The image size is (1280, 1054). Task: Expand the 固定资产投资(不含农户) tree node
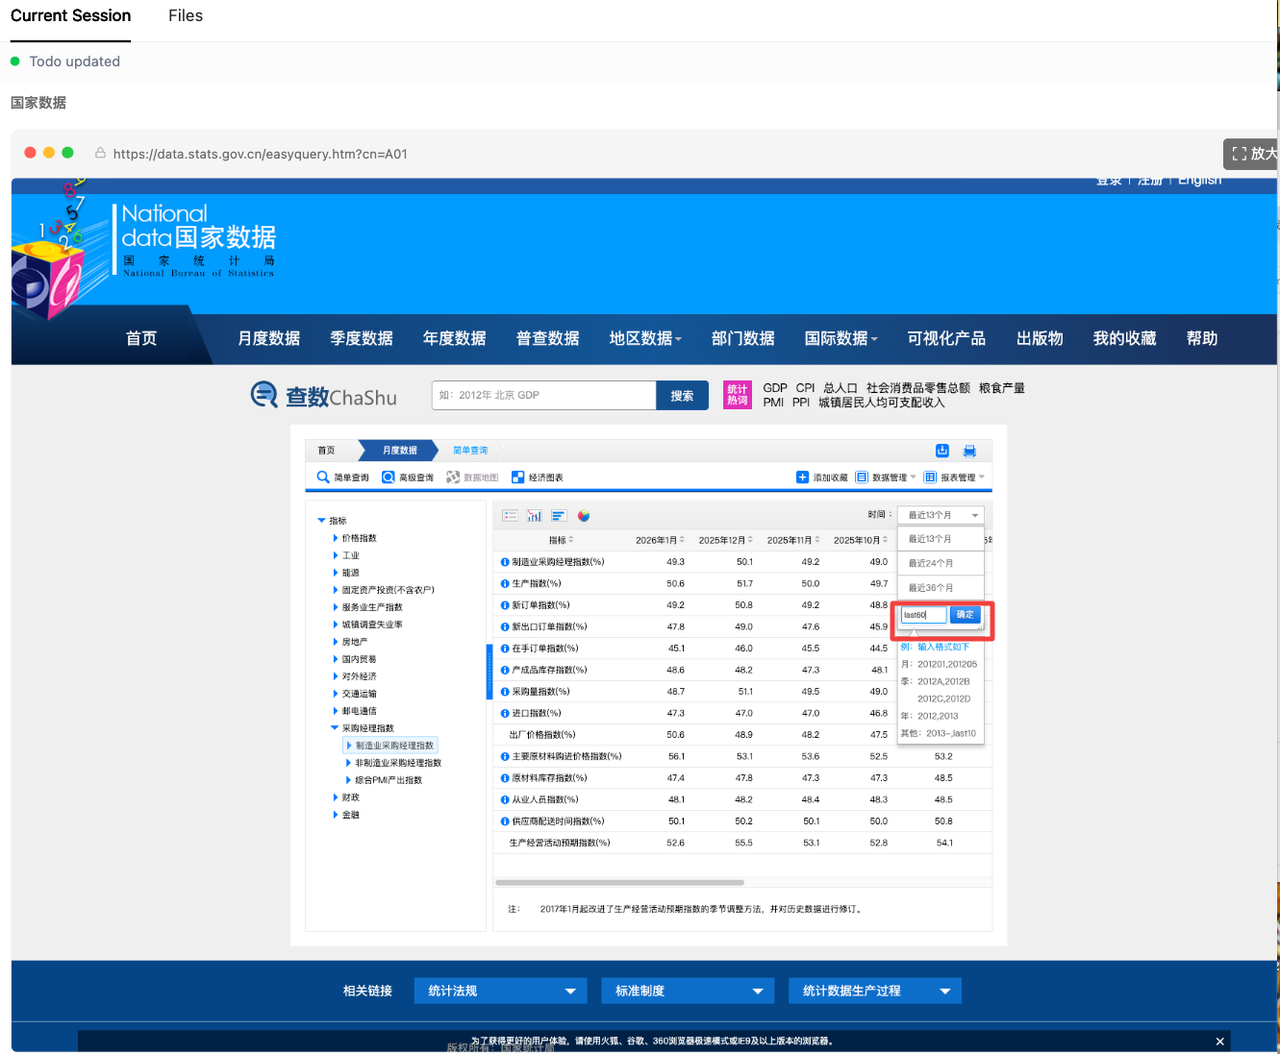click(334, 590)
